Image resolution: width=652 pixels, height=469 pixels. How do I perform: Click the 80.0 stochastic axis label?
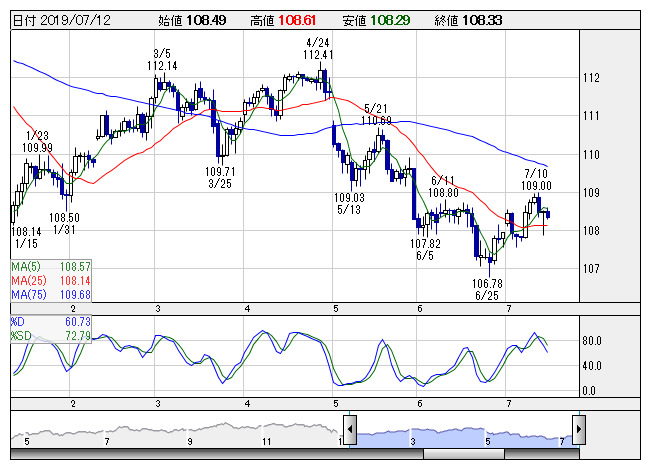coord(592,341)
